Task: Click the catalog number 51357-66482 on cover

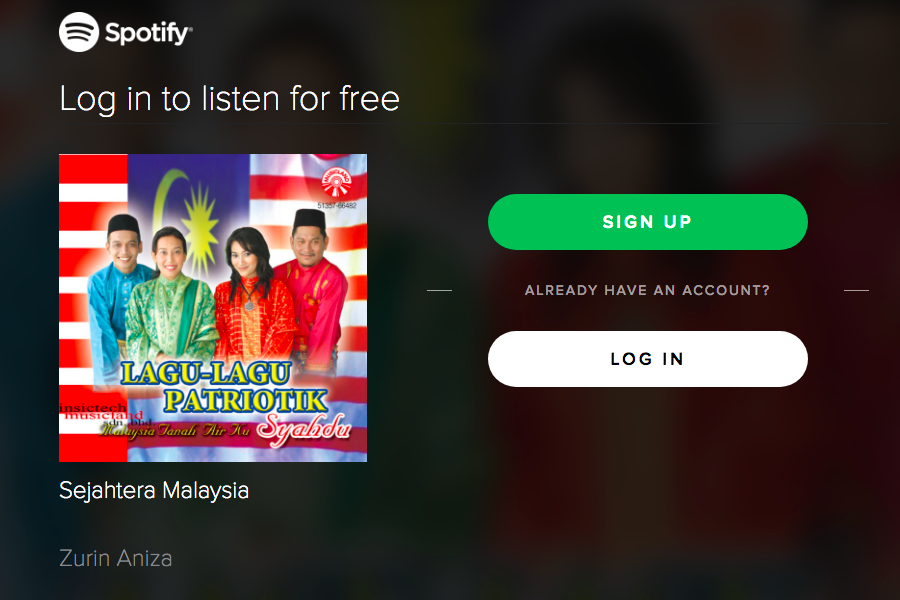Action: click(x=337, y=205)
